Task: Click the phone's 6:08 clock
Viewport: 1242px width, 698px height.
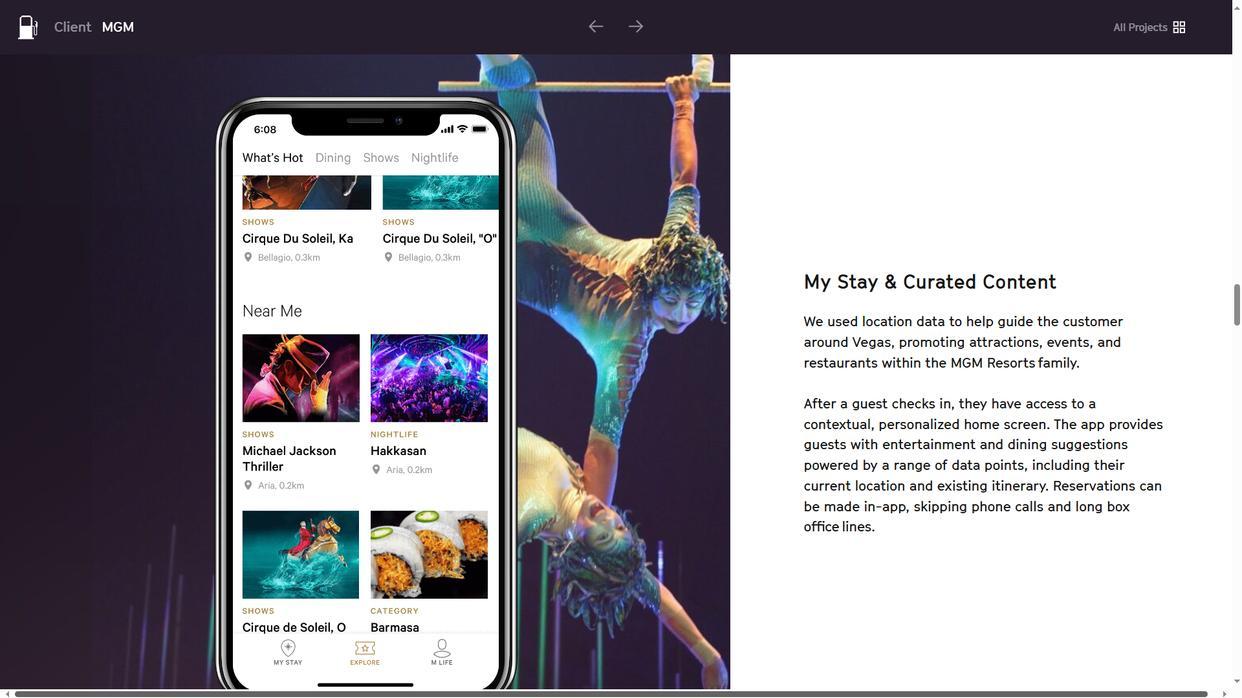Action: [x=265, y=130]
